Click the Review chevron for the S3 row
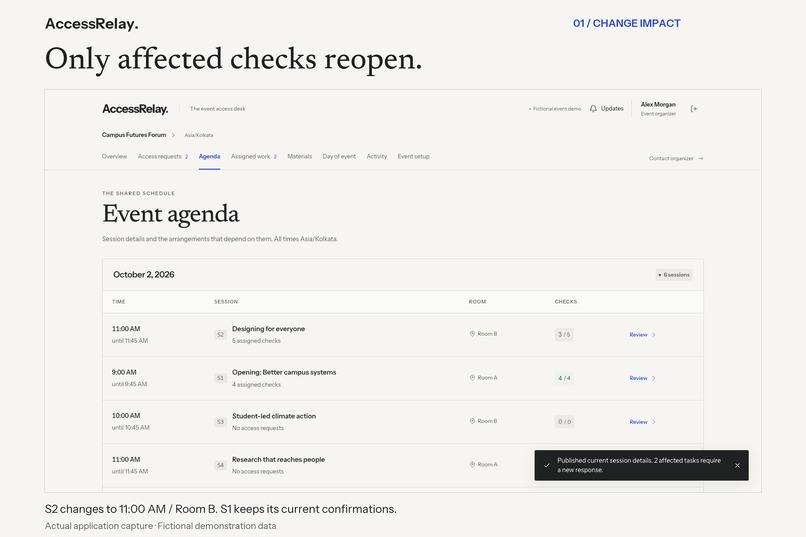Image resolution: width=806 pixels, height=537 pixels. (654, 422)
